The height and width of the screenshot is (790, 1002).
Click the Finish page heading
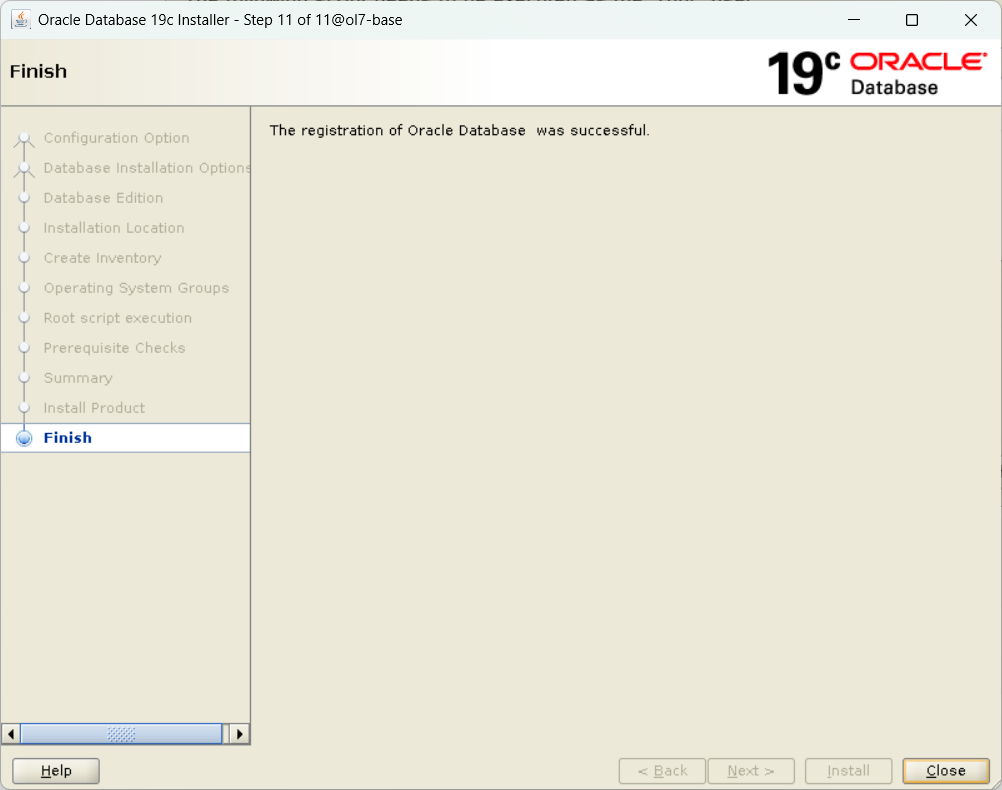38,72
